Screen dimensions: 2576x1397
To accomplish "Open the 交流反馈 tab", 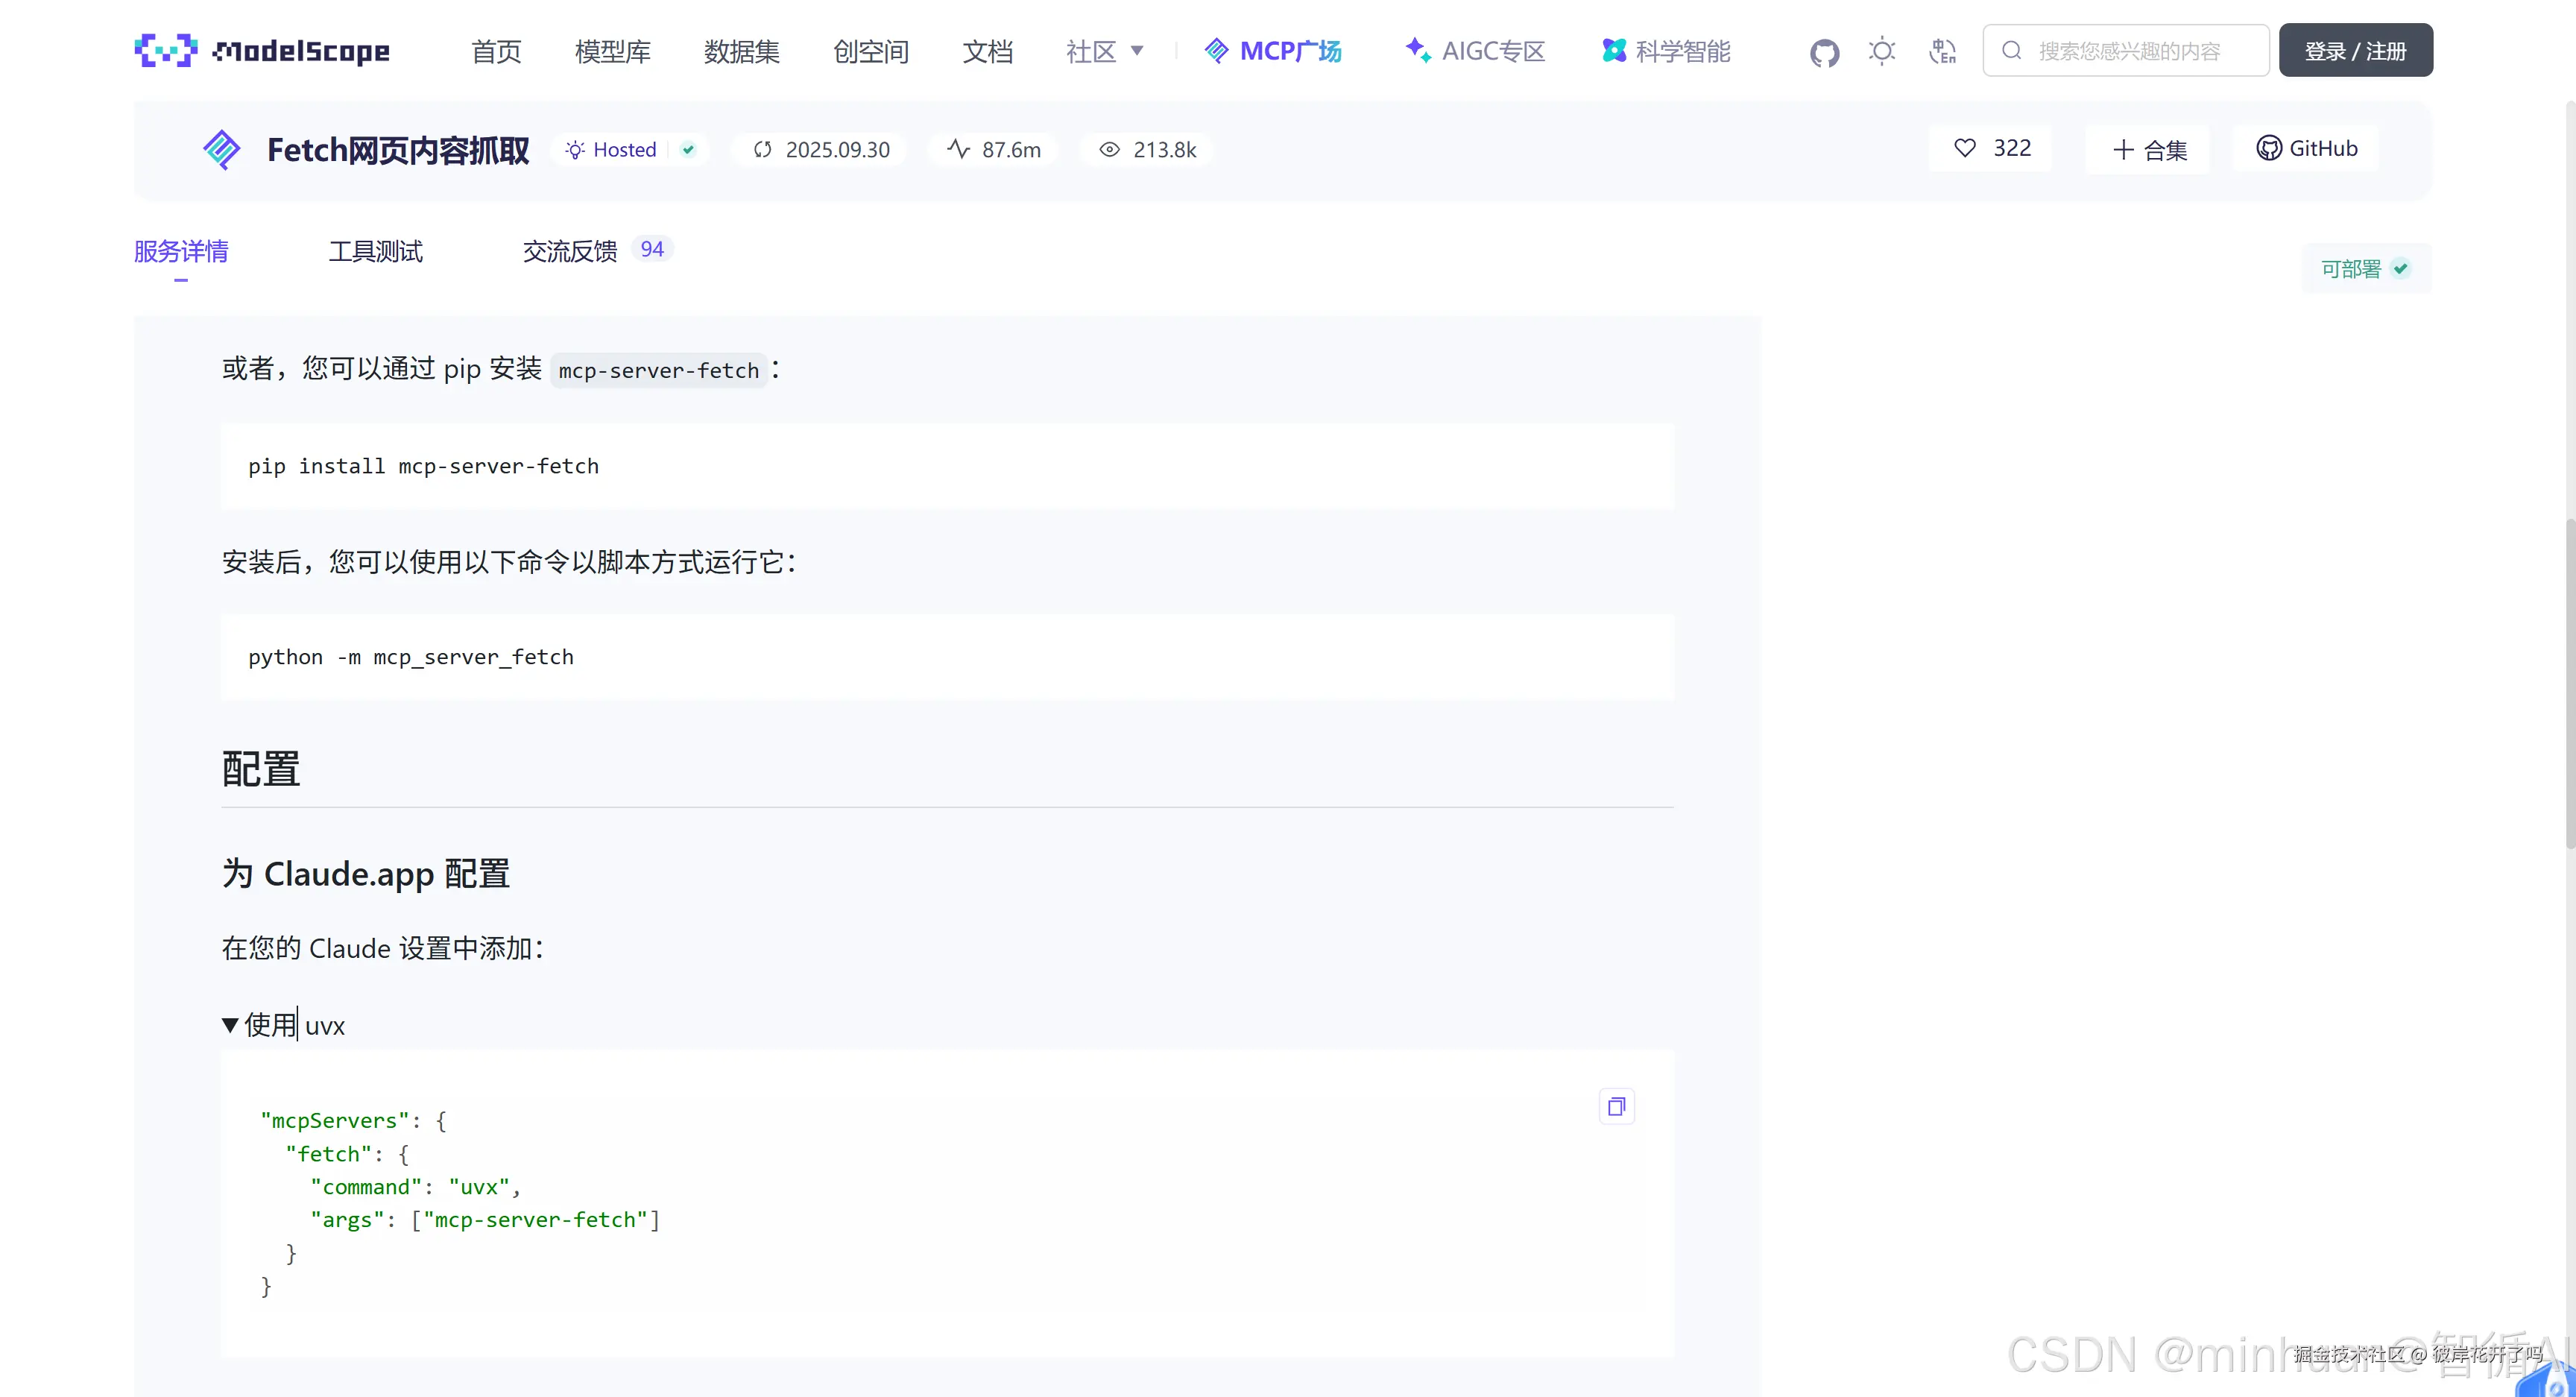I will [x=570, y=251].
